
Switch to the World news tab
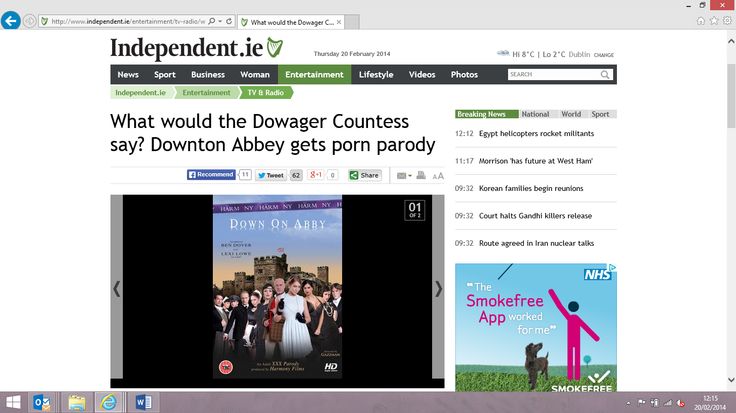pyautogui.click(x=571, y=114)
